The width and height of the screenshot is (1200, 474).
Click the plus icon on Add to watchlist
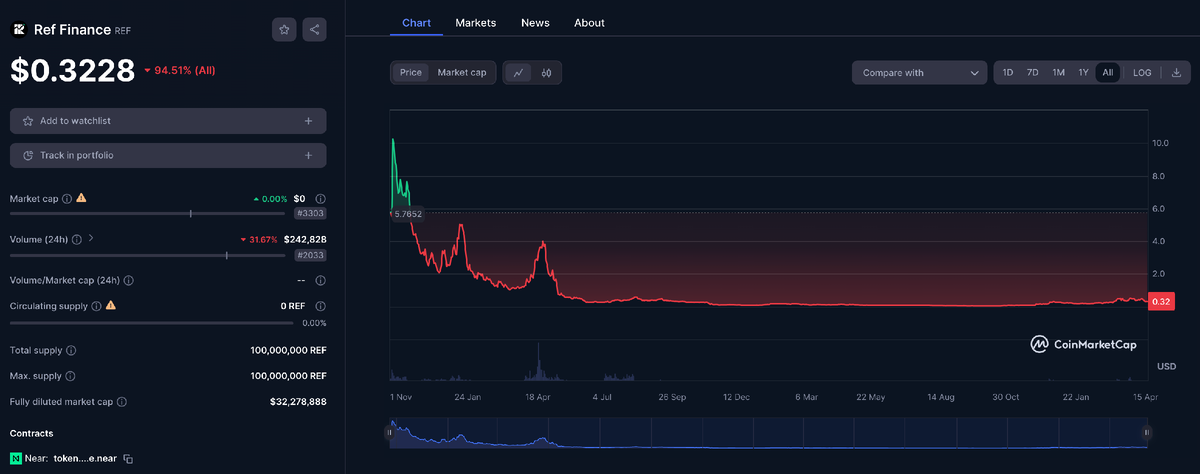pos(308,121)
